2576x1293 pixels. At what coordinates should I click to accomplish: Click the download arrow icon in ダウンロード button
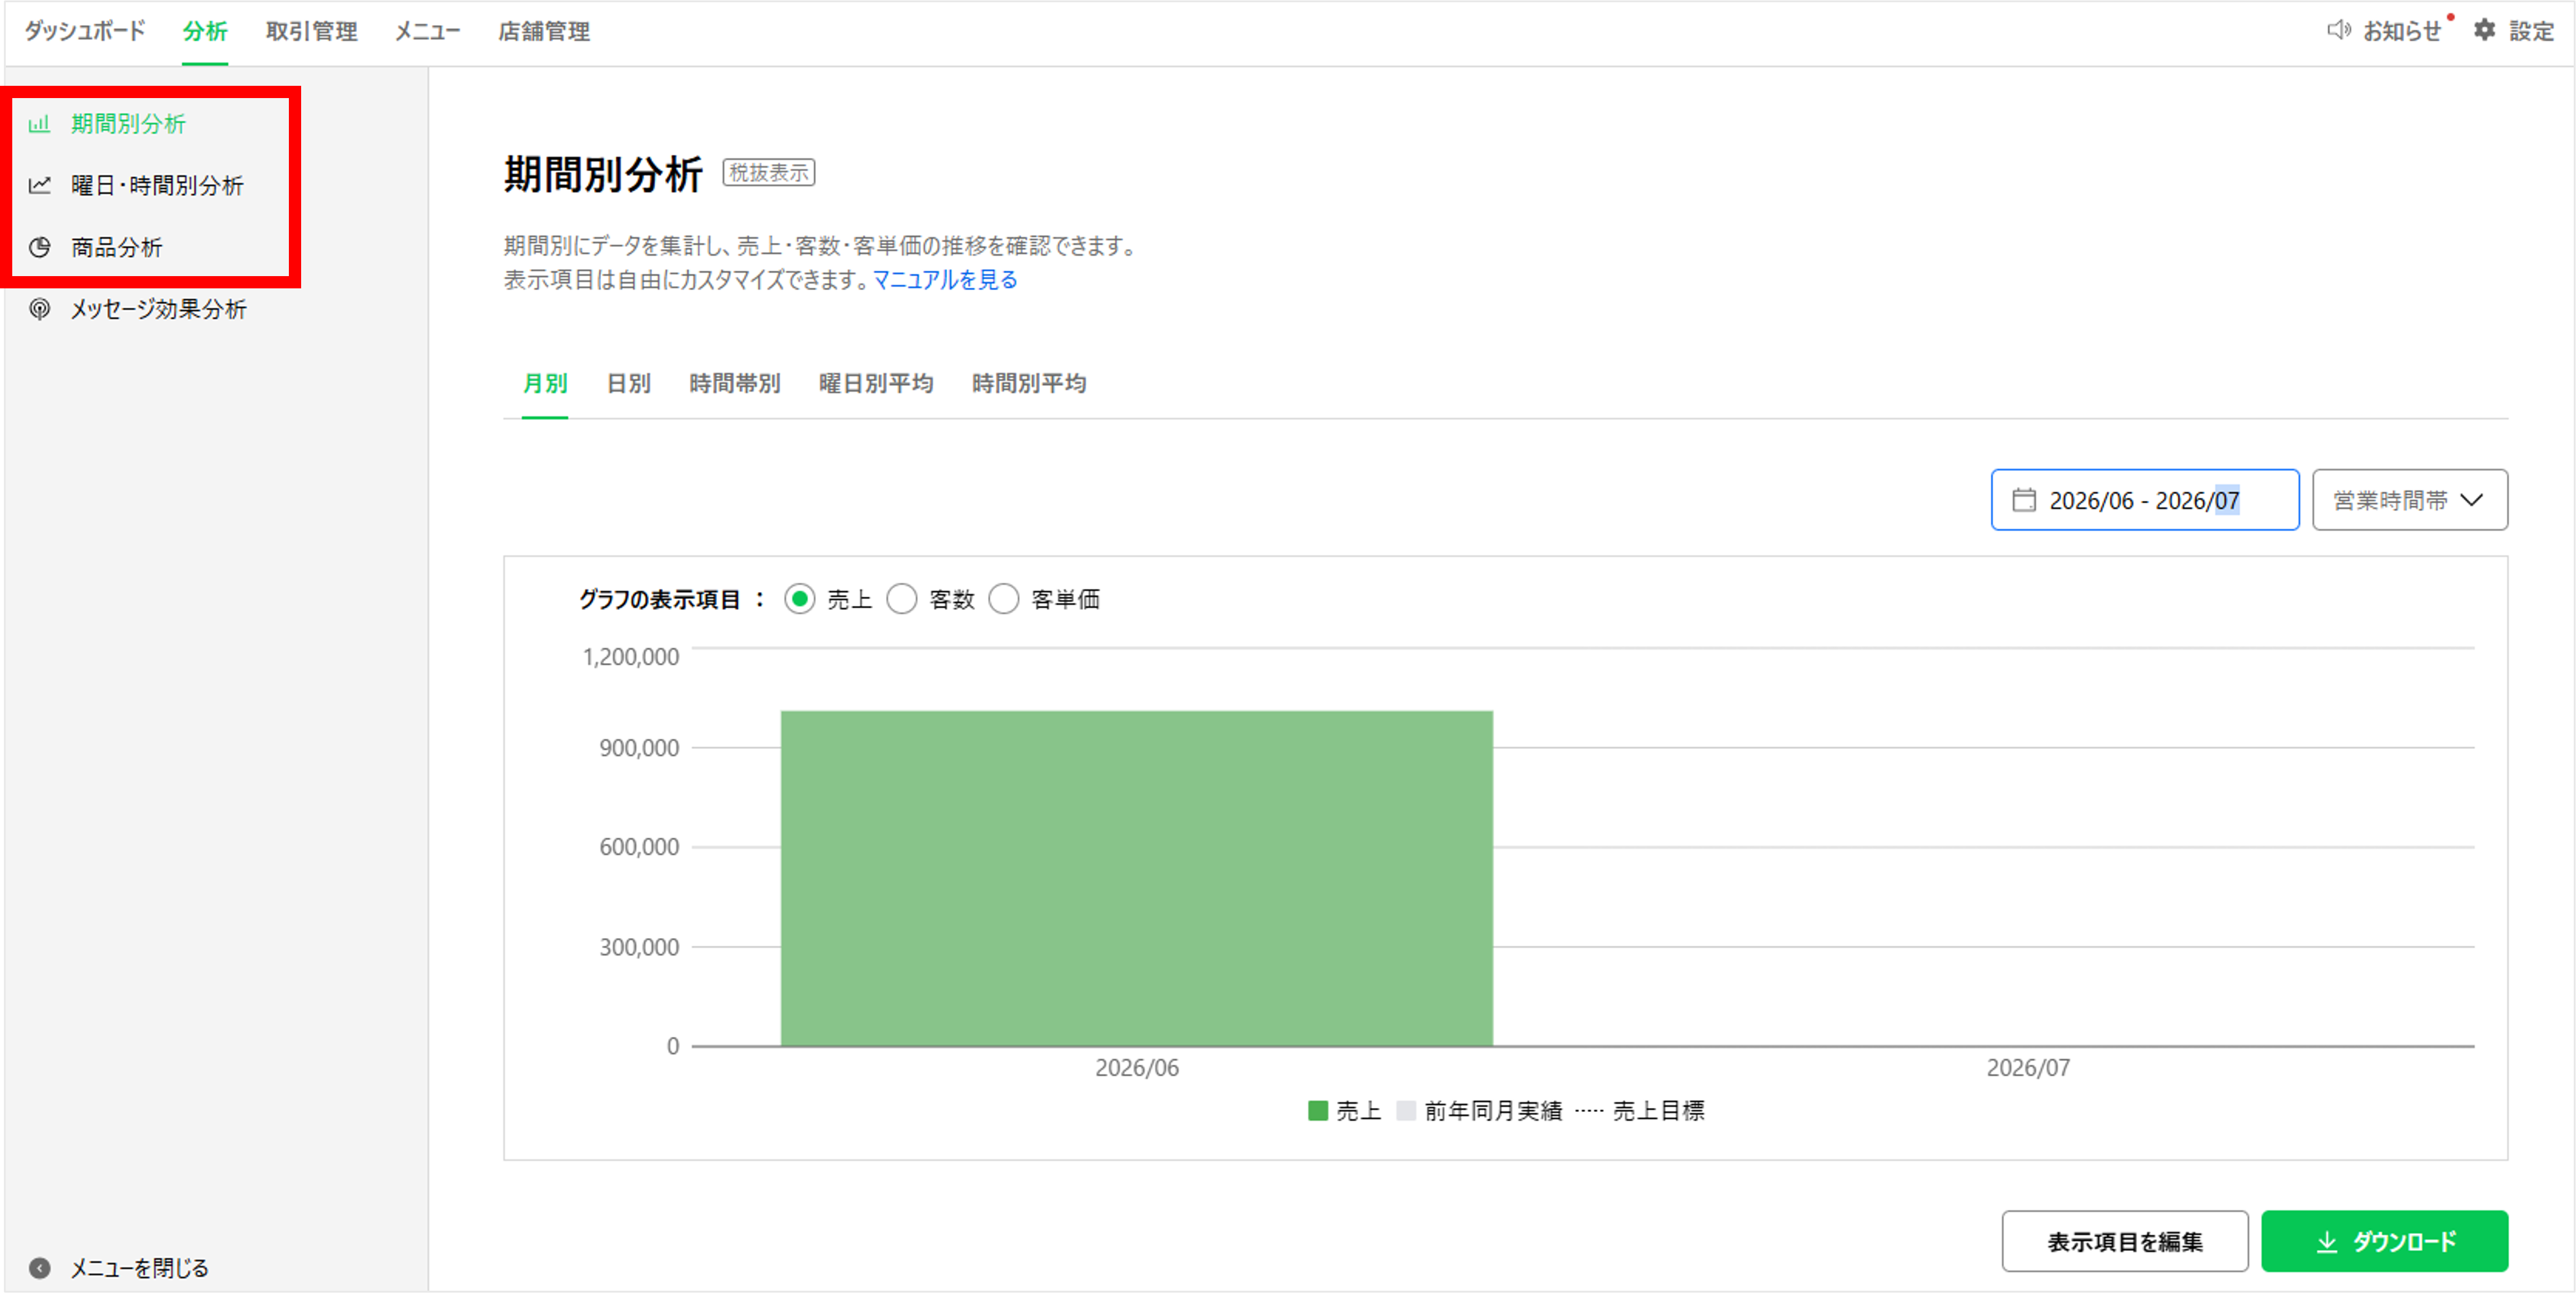(x=2327, y=1241)
